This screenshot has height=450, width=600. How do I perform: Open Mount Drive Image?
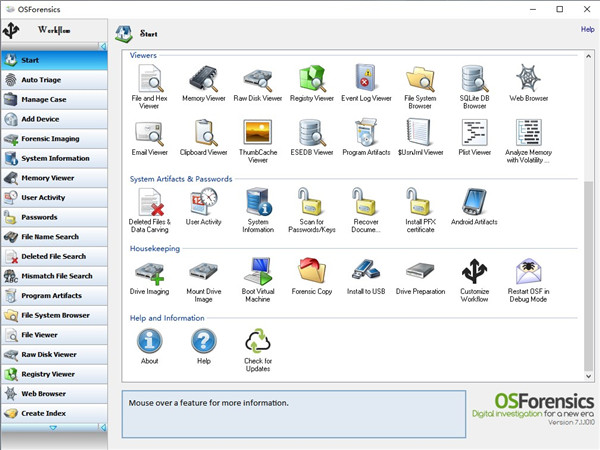coord(204,272)
